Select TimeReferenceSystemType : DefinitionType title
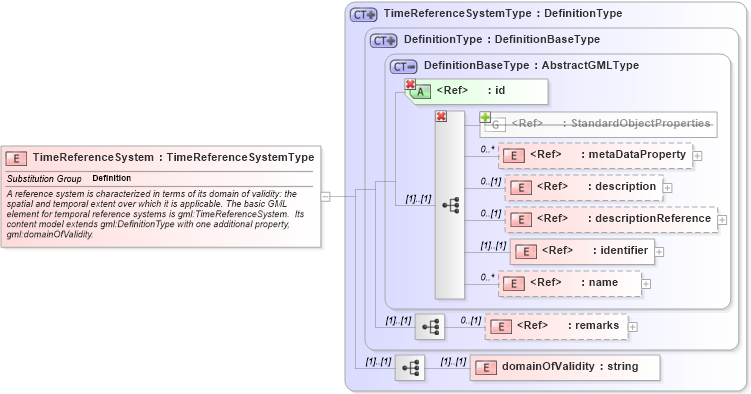 (503, 13)
